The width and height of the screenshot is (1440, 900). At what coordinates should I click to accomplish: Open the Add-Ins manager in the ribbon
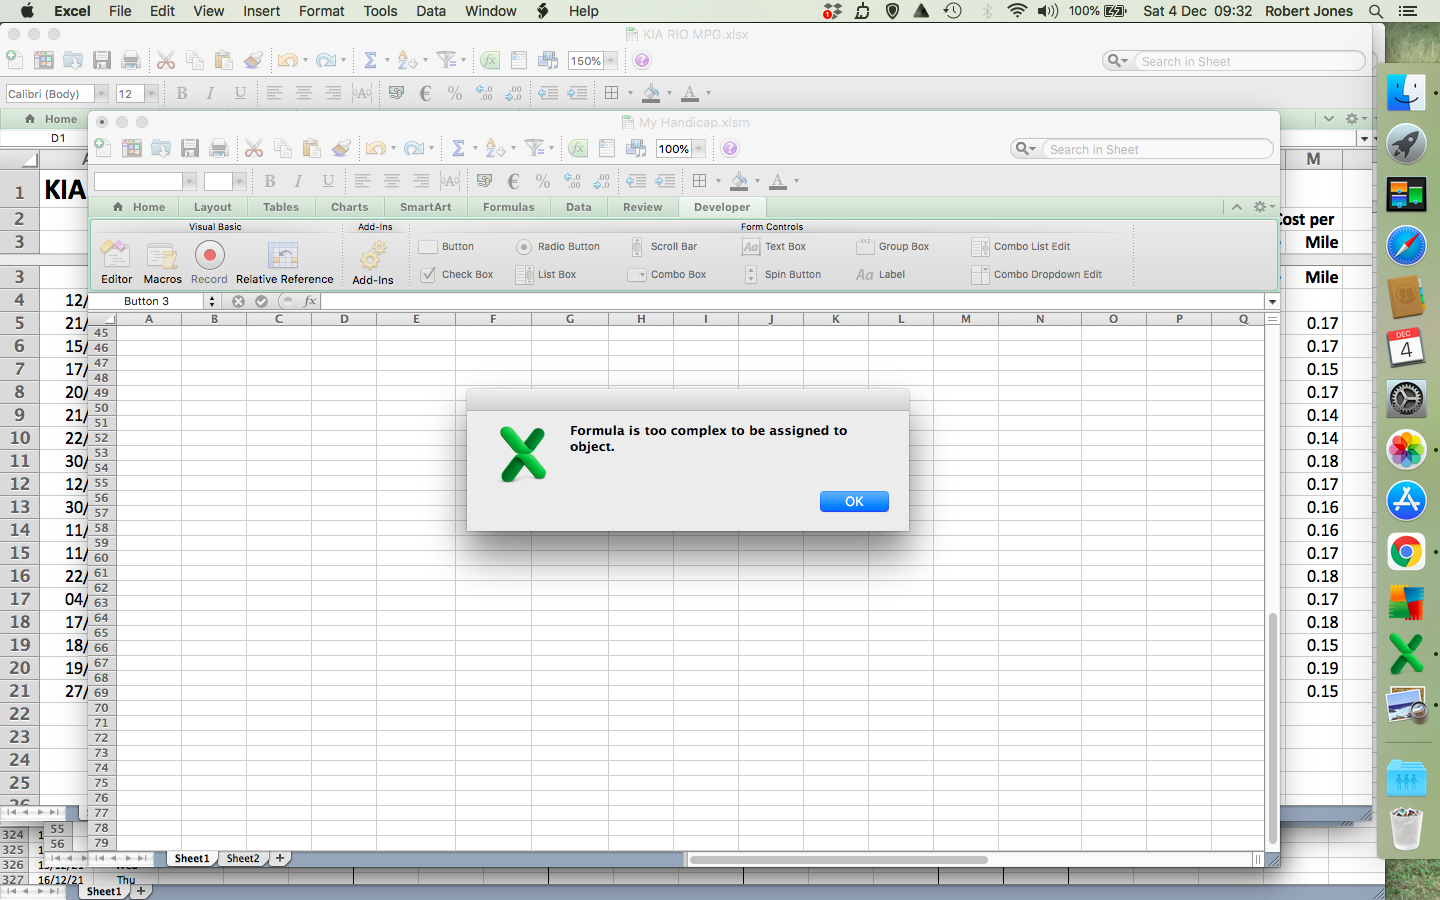(373, 263)
